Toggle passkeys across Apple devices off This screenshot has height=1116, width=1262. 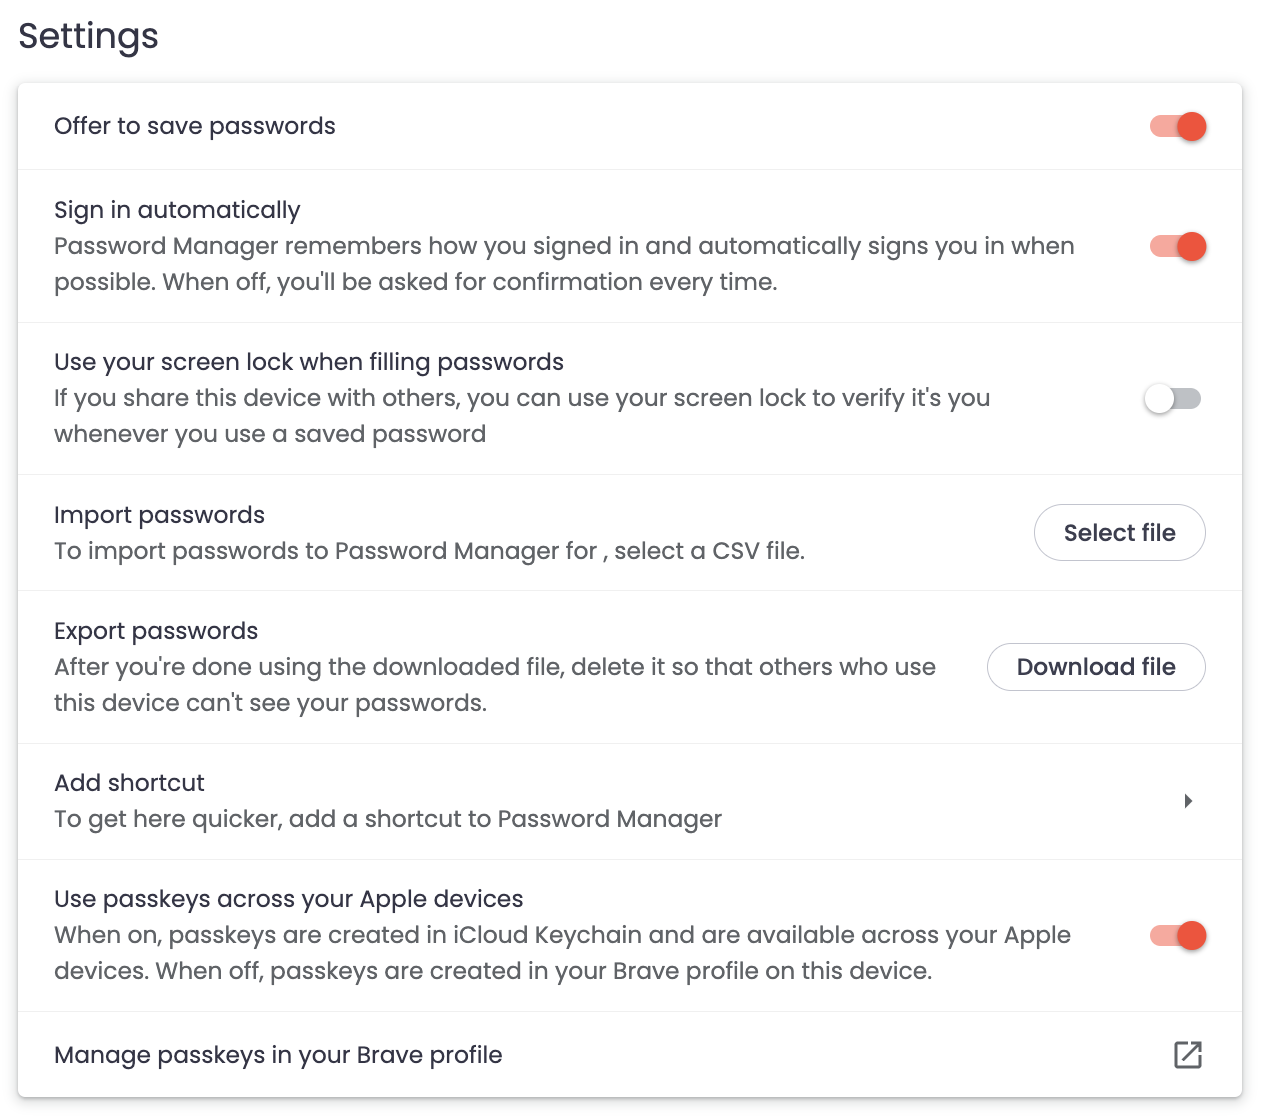click(1178, 936)
